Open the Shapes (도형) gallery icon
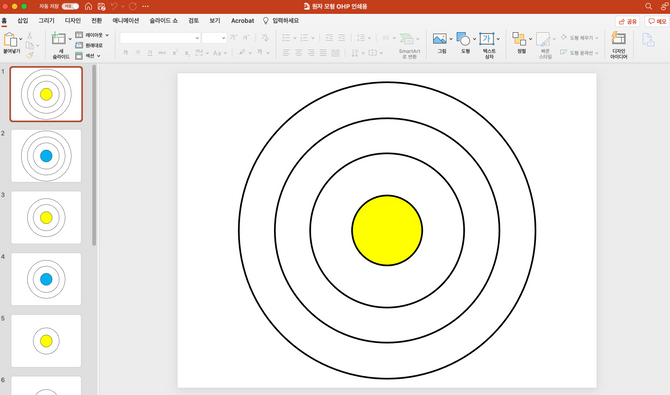Screen dimensions: 670x395 coord(463,39)
